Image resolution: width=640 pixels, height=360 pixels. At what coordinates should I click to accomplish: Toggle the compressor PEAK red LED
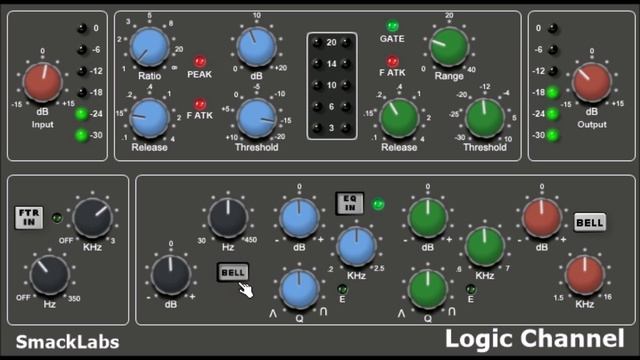(200, 62)
